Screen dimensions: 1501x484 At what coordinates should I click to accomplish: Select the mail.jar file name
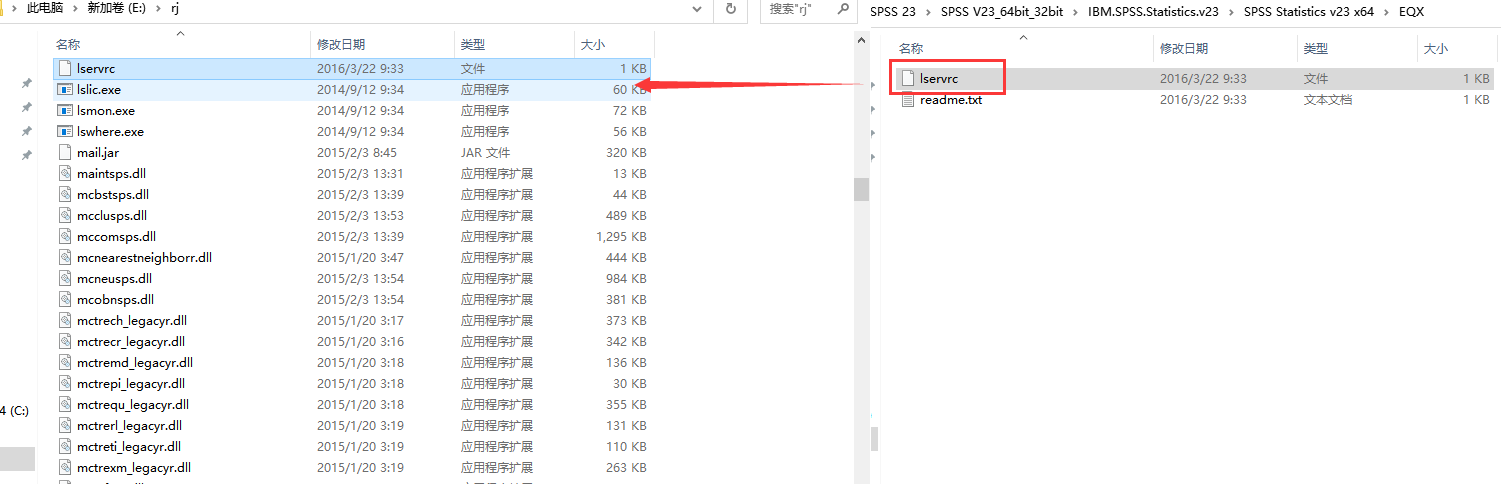(97, 152)
